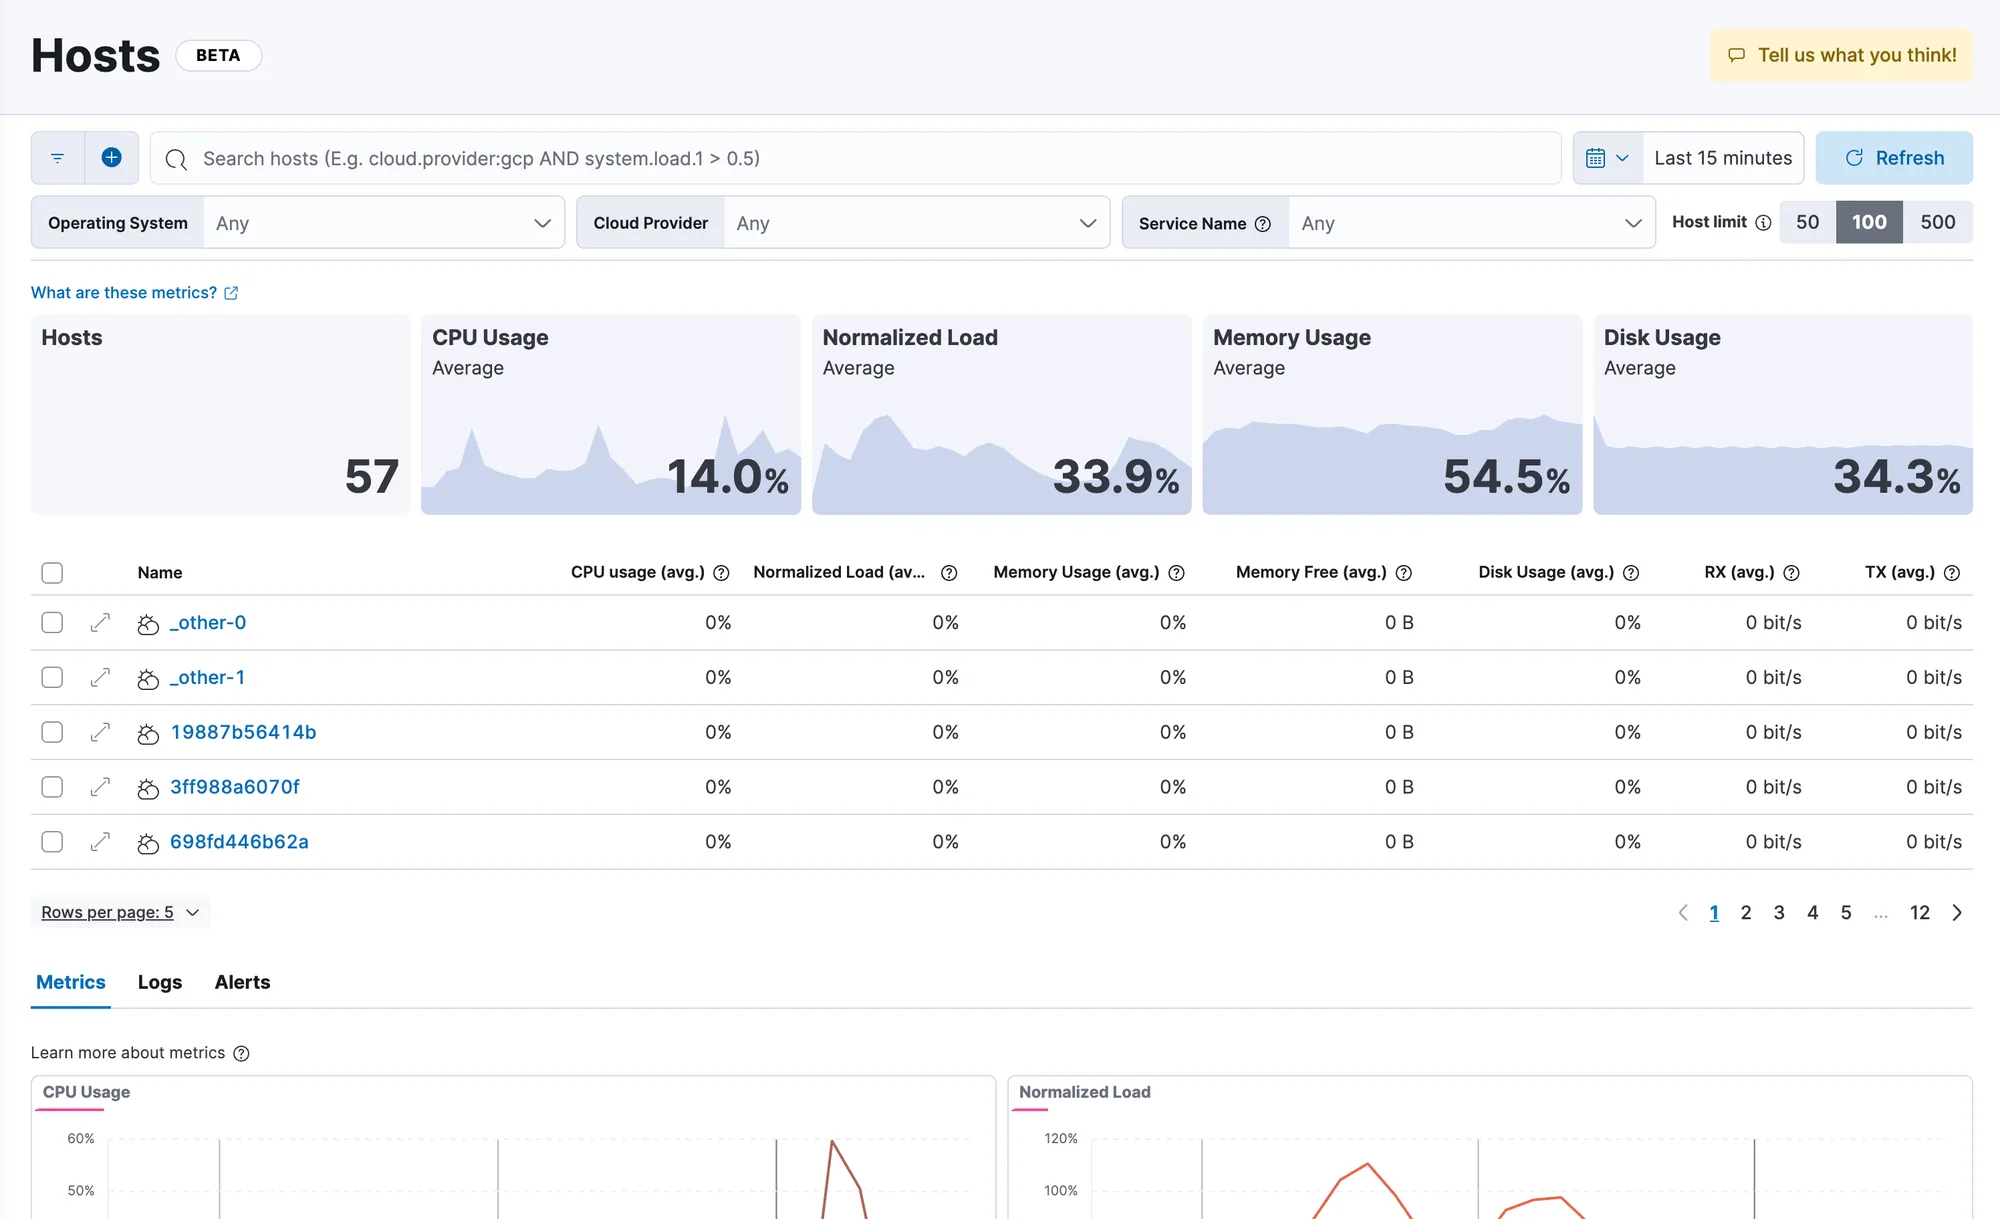The image size is (2000, 1219).
Task: Check the 698fd446b62a row checkbox
Action: 52,842
